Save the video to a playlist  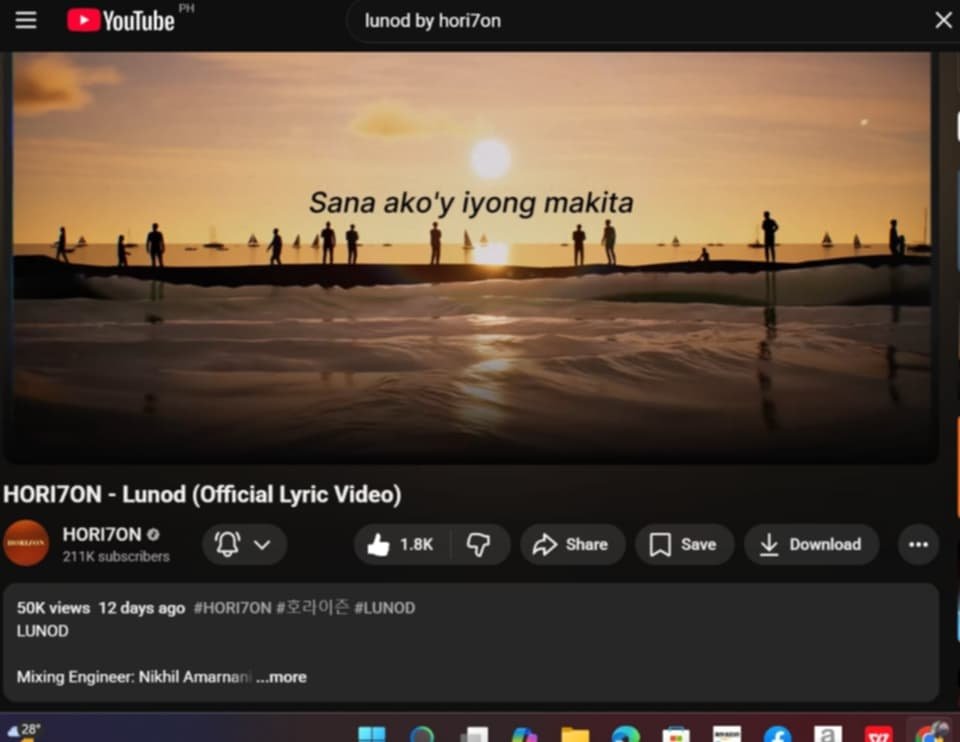(684, 544)
